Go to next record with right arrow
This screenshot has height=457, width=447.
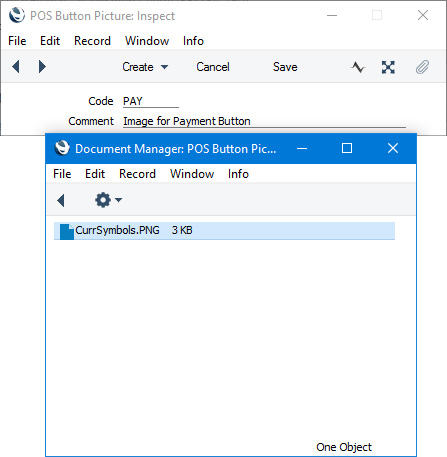[42, 67]
